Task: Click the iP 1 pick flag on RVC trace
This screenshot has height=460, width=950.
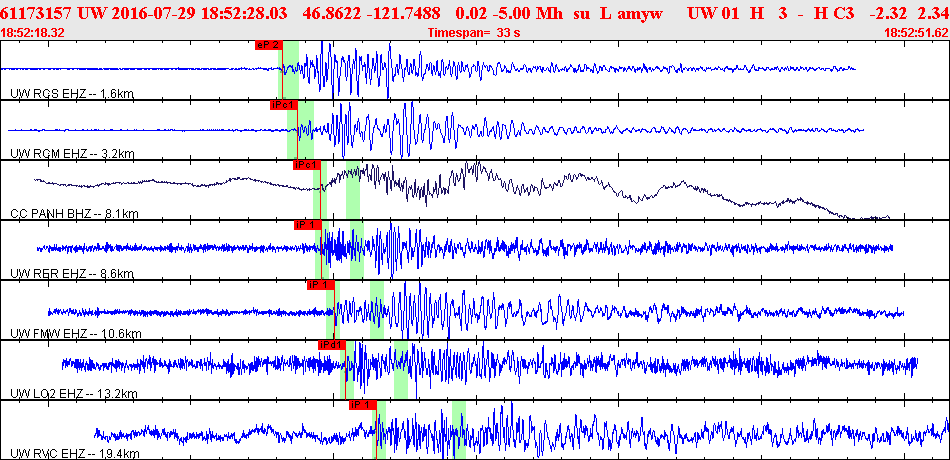Action: click(x=361, y=405)
